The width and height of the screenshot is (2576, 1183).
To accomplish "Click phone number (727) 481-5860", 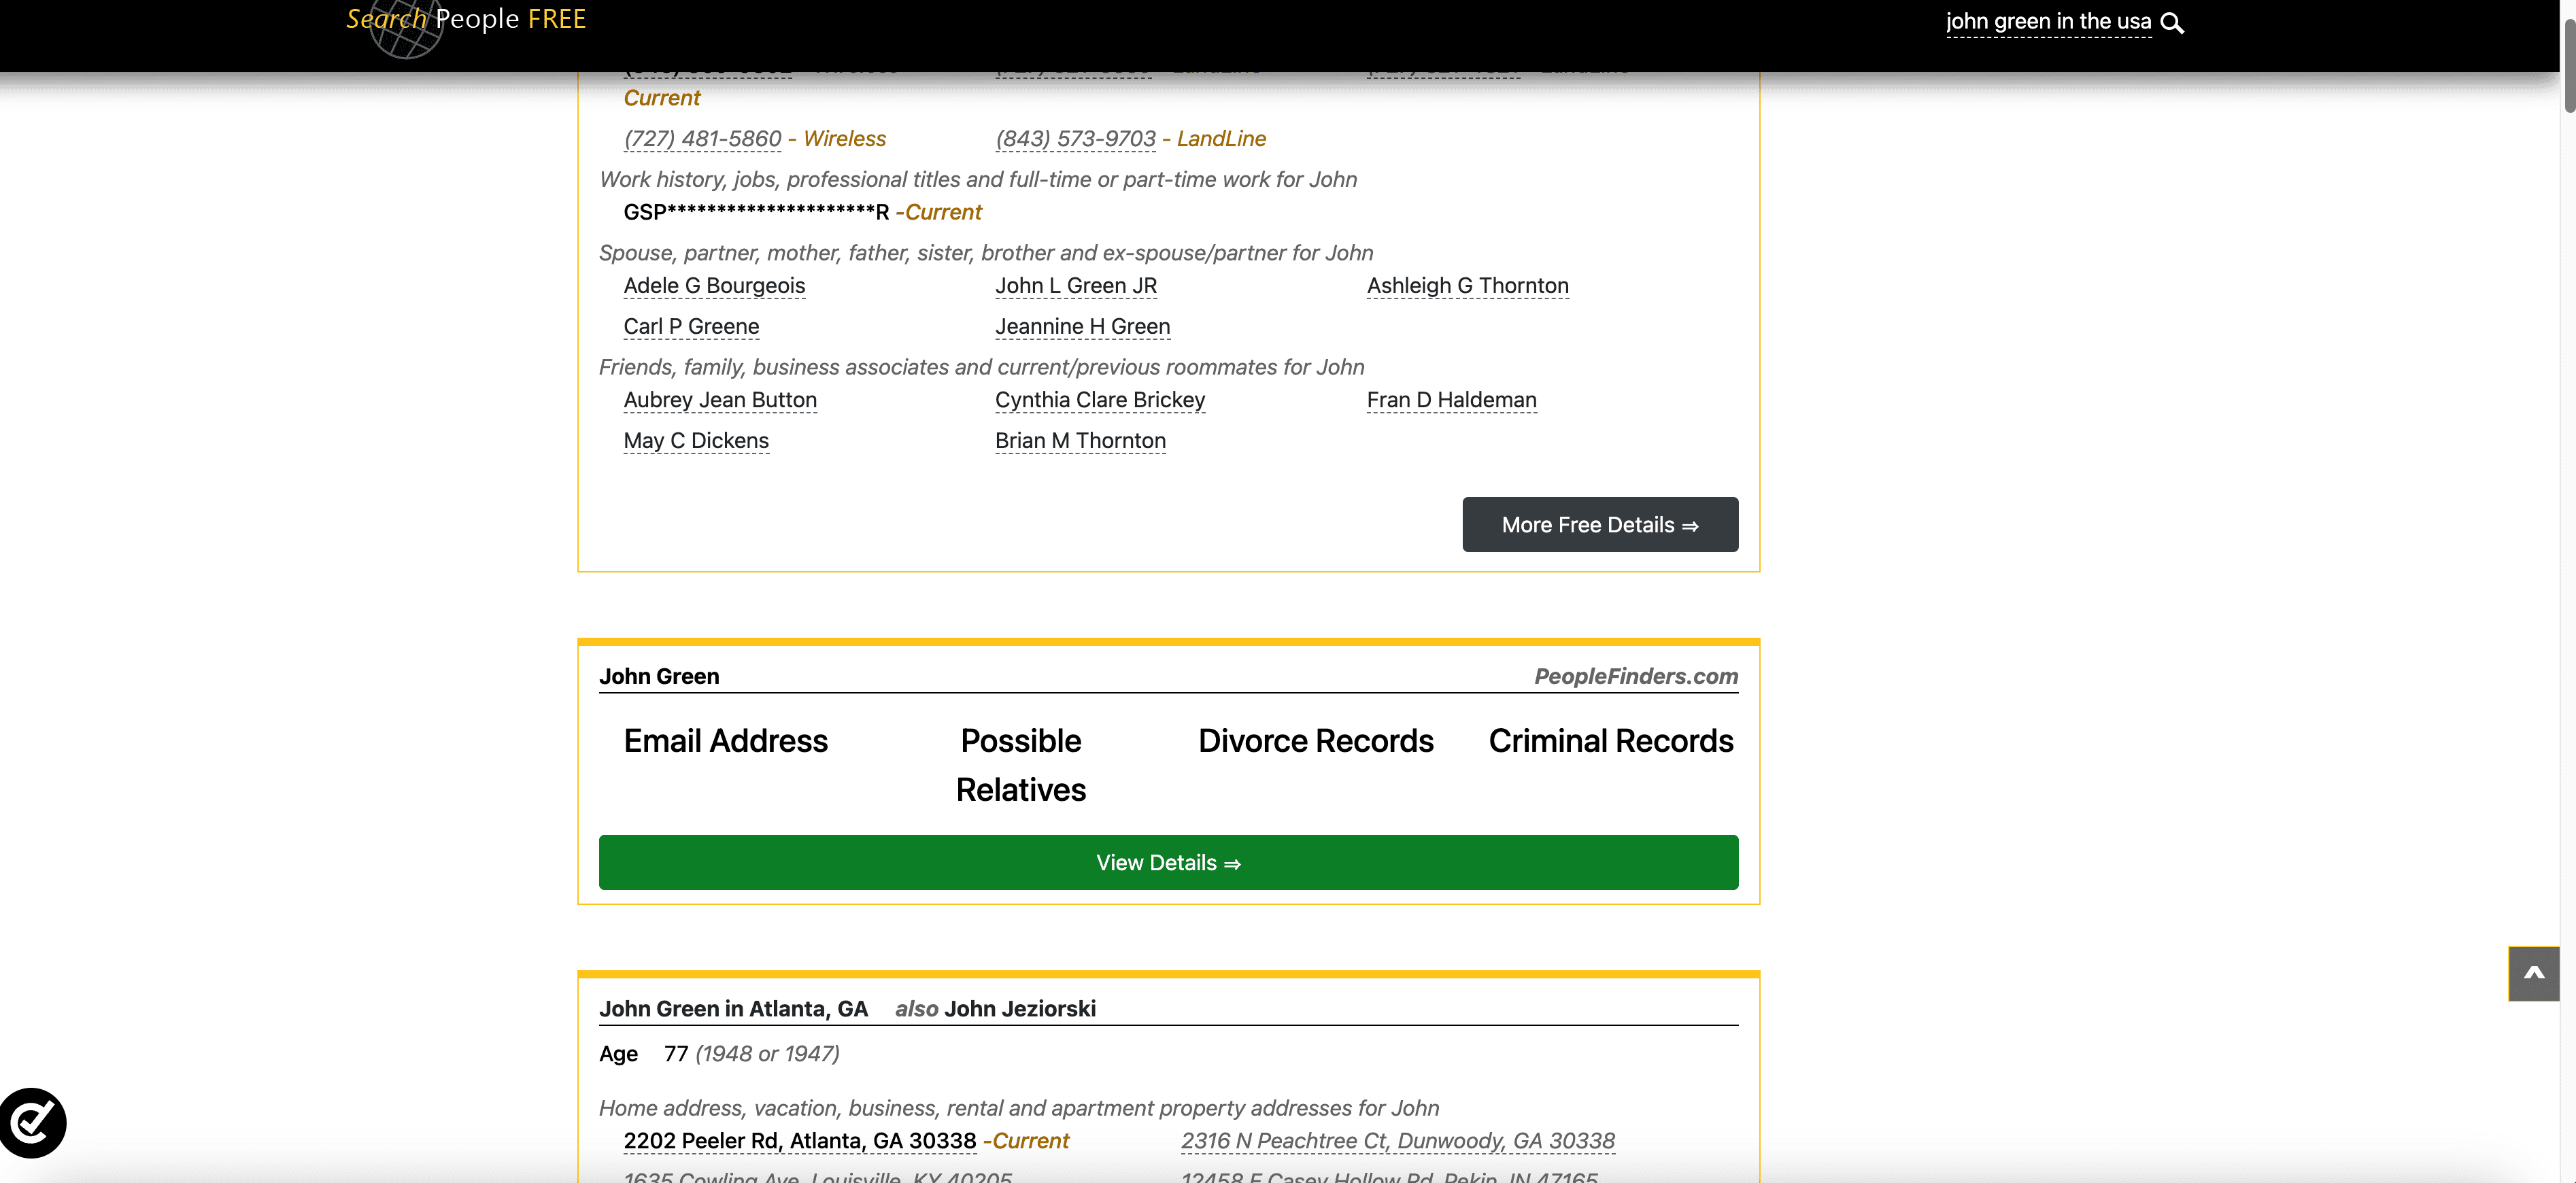I will pos(702,139).
